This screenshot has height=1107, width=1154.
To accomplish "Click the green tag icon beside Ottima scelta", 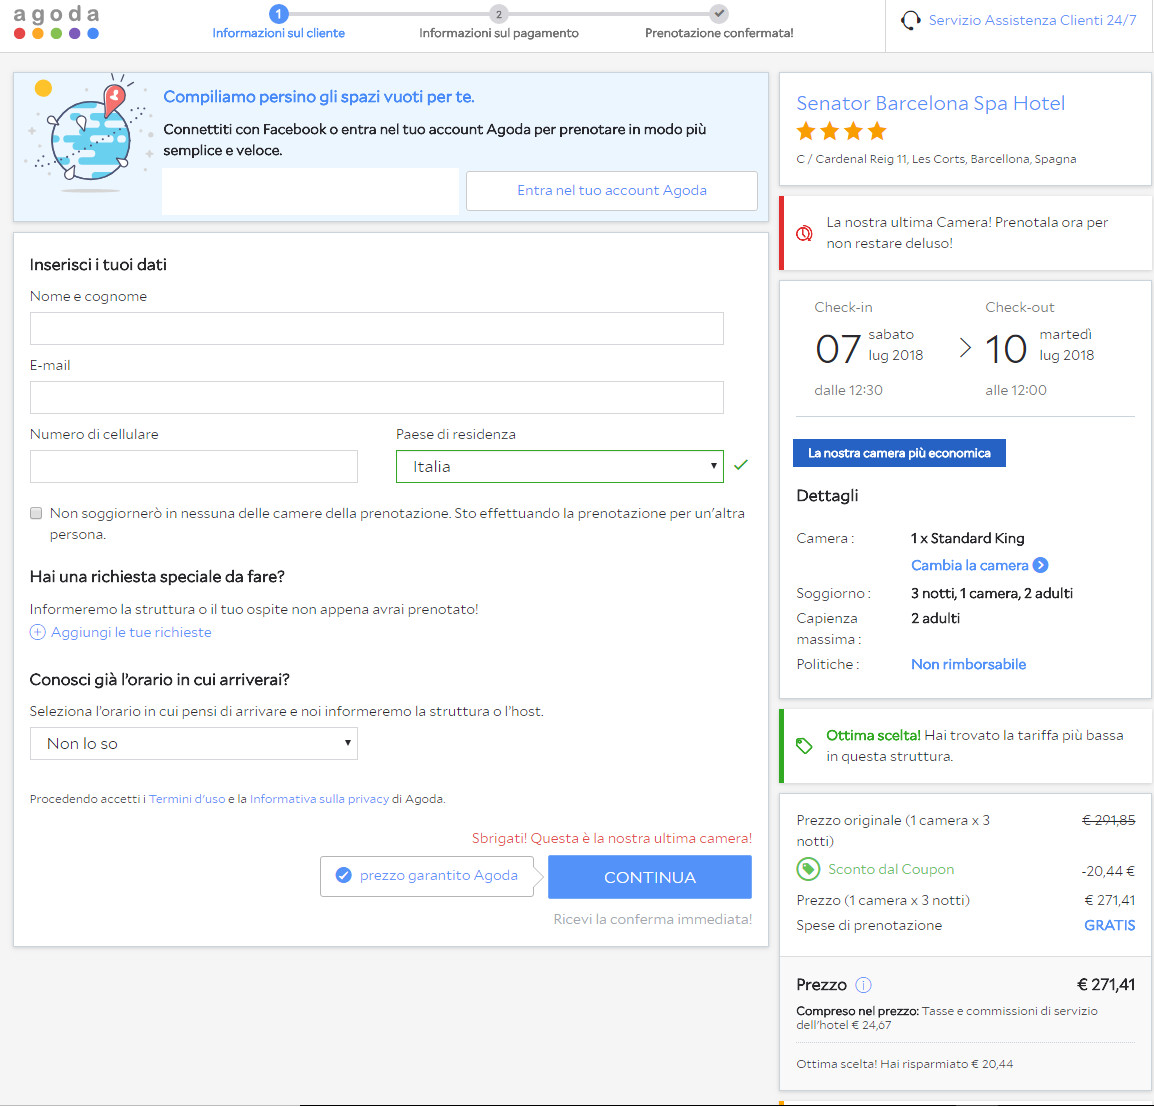I will (804, 746).
